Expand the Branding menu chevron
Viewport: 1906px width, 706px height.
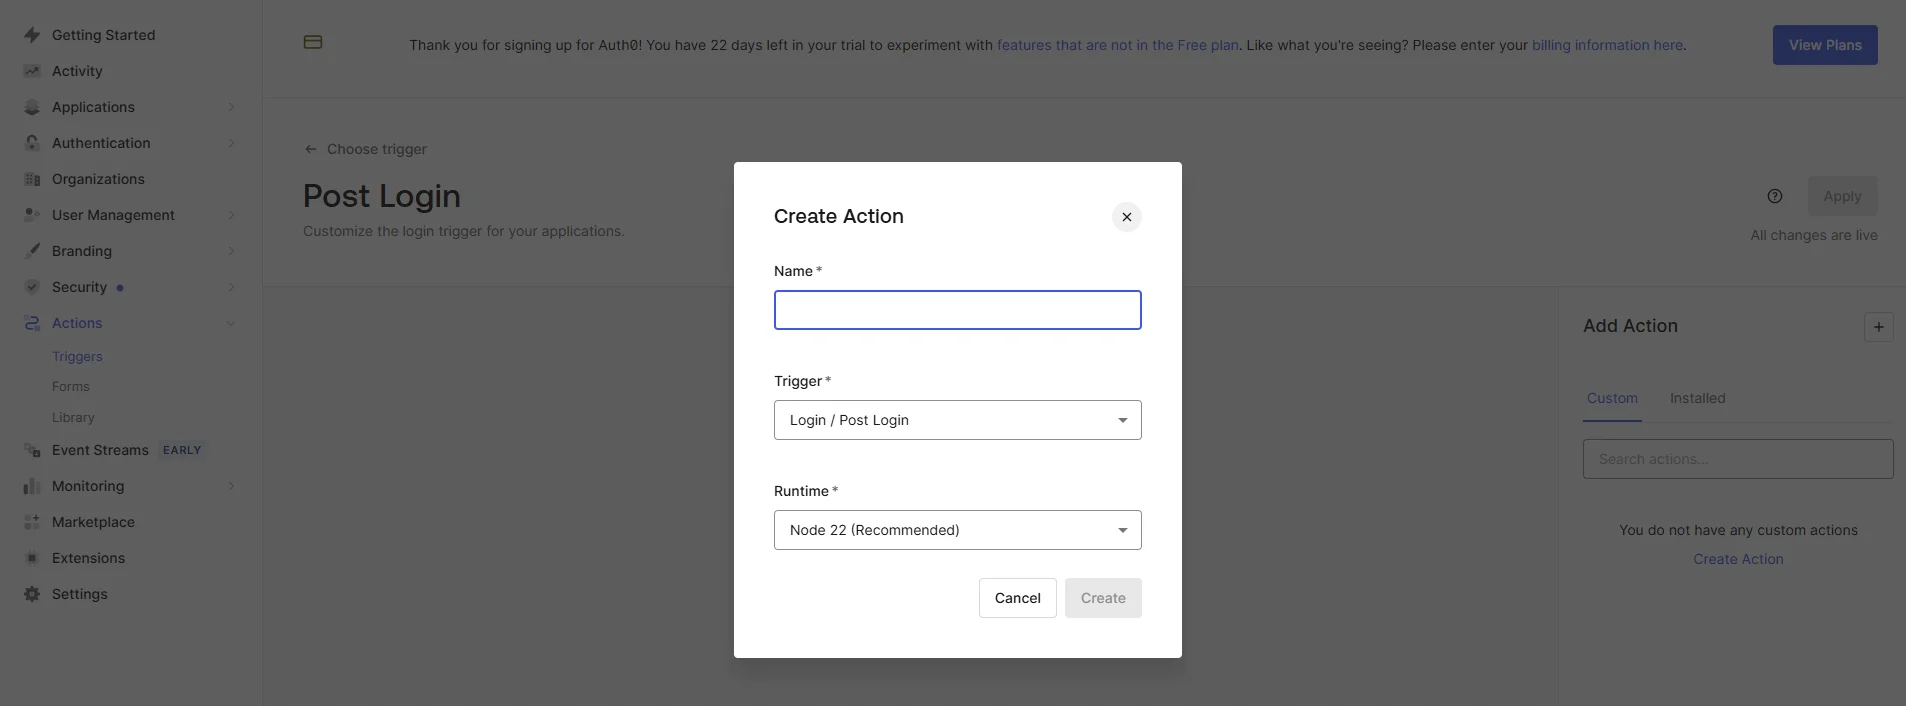231,251
